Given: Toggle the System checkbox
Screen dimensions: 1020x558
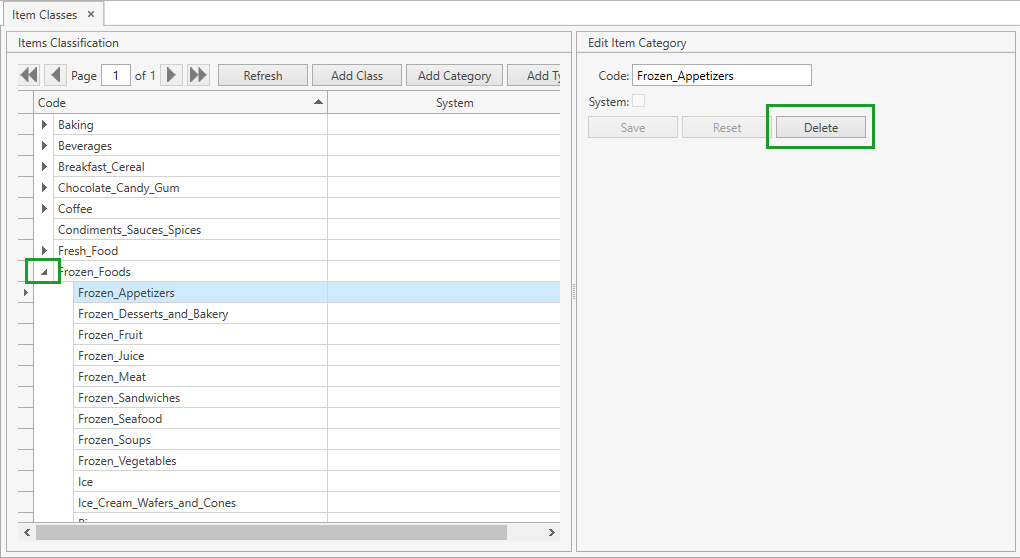Looking at the screenshot, I should tap(638, 101).
